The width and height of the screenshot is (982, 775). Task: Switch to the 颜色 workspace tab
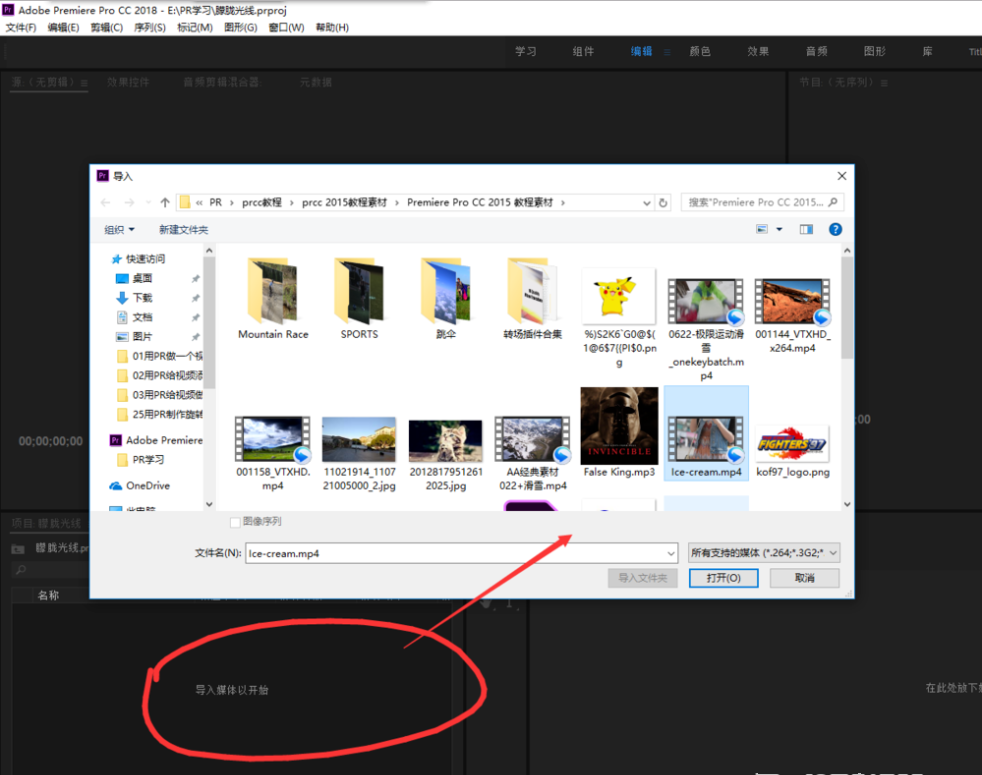tap(700, 51)
